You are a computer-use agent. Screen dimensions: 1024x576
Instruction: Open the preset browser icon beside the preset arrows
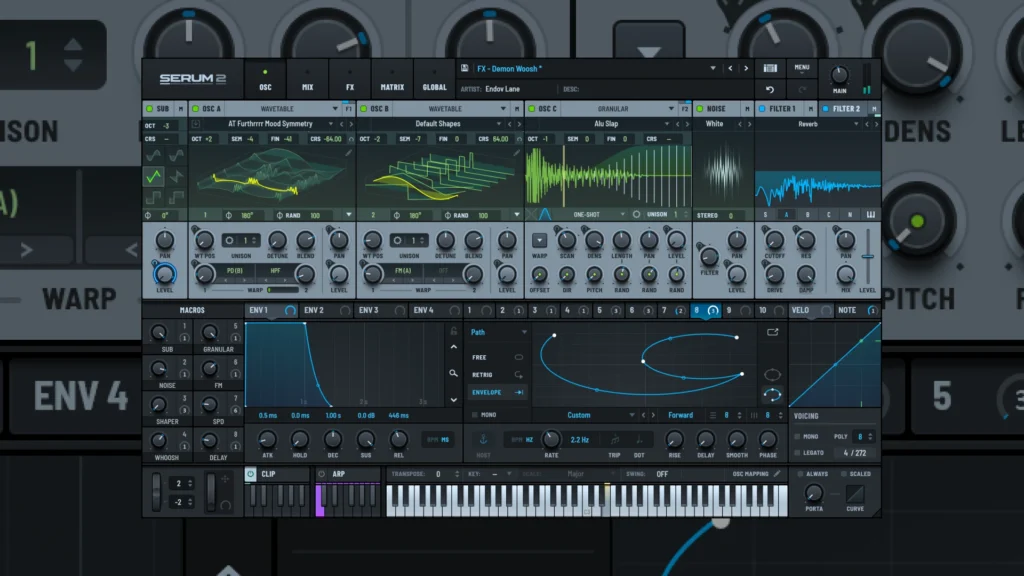(x=770, y=68)
